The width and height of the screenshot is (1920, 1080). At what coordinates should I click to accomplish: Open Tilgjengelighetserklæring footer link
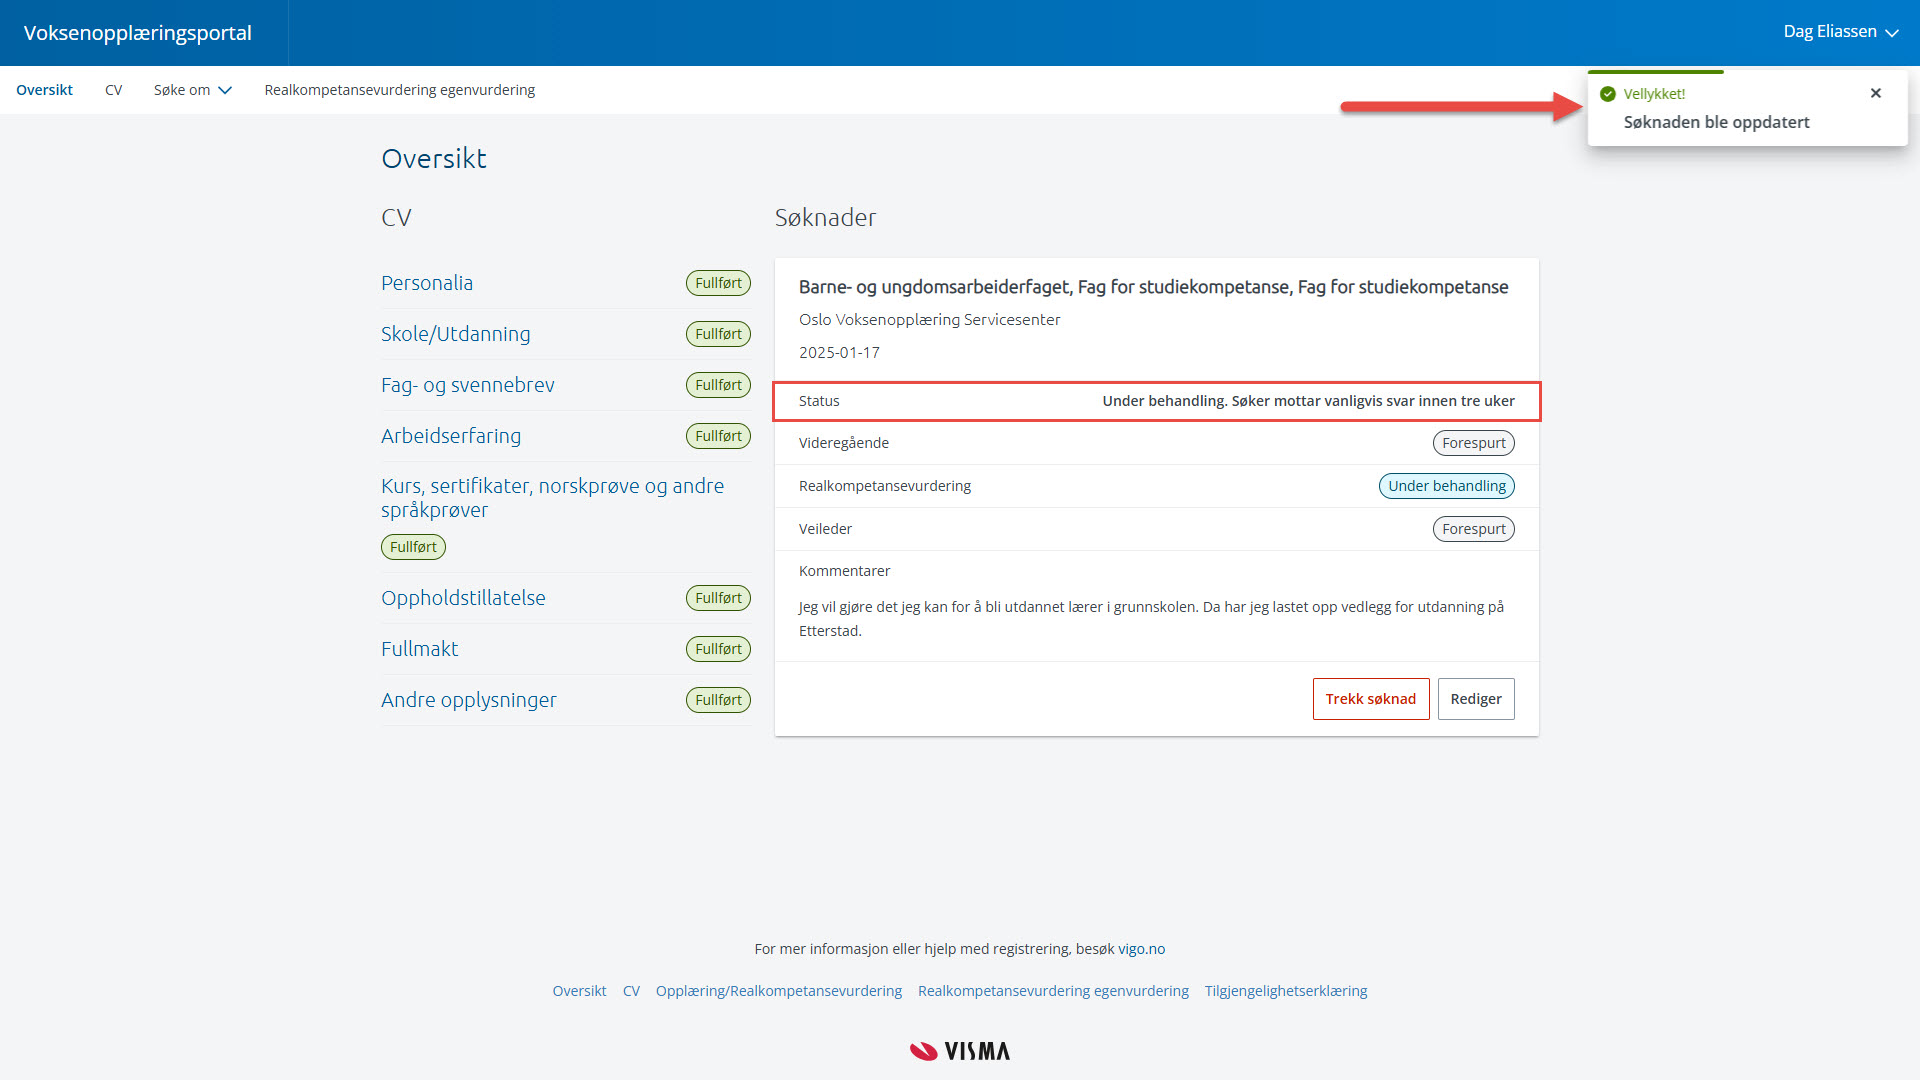(1285, 991)
